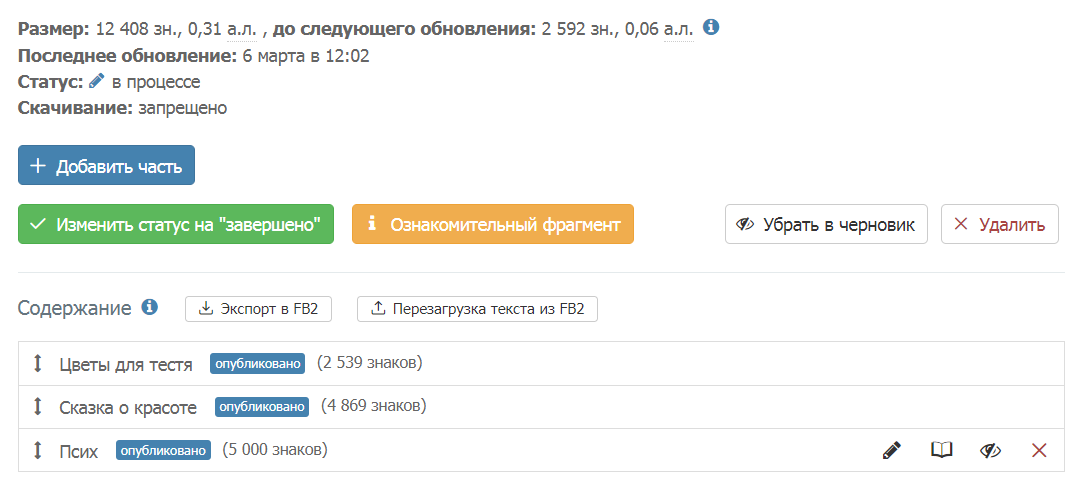Change status to "завершено"

[176, 224]
